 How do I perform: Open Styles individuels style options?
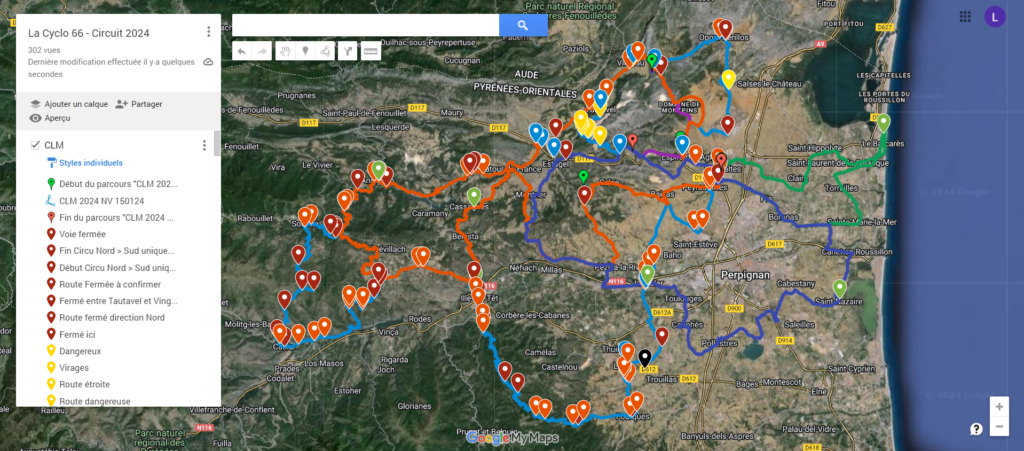pyautogui.click(x=89, y=163)
